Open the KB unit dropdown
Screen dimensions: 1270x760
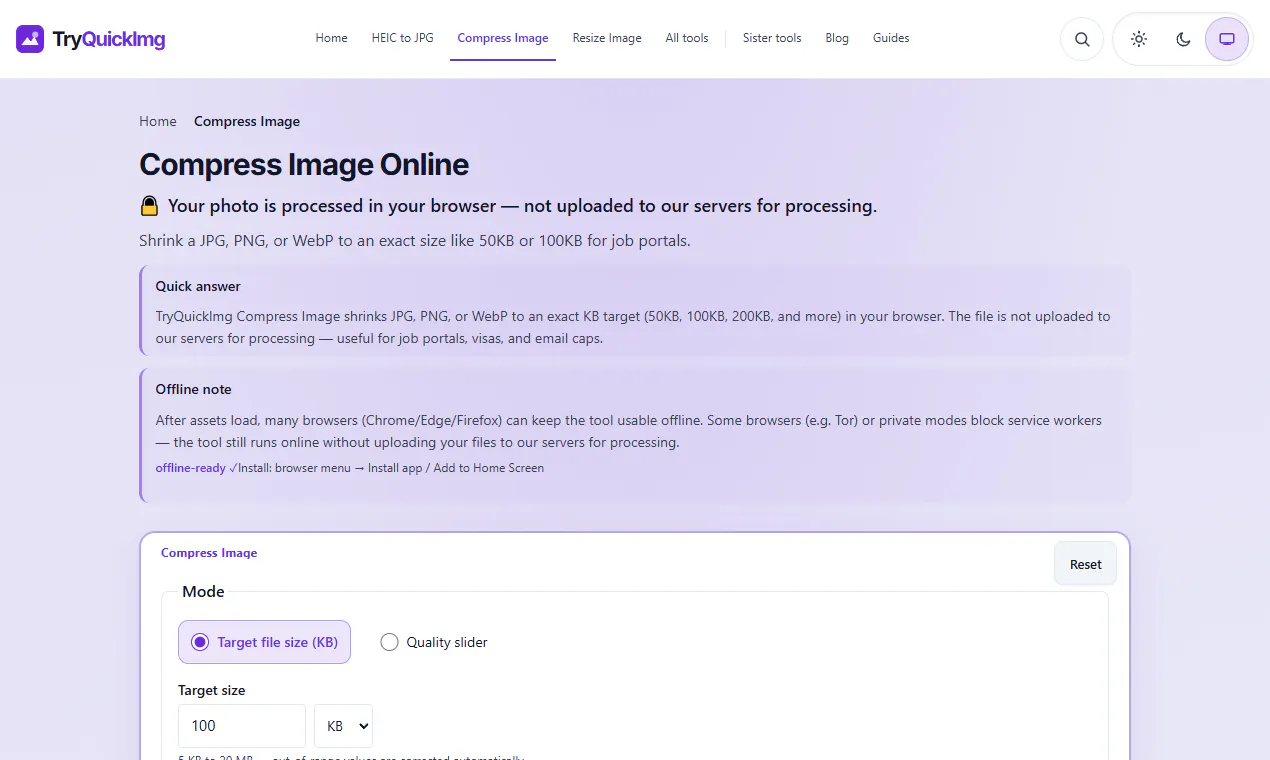[343, 726]
